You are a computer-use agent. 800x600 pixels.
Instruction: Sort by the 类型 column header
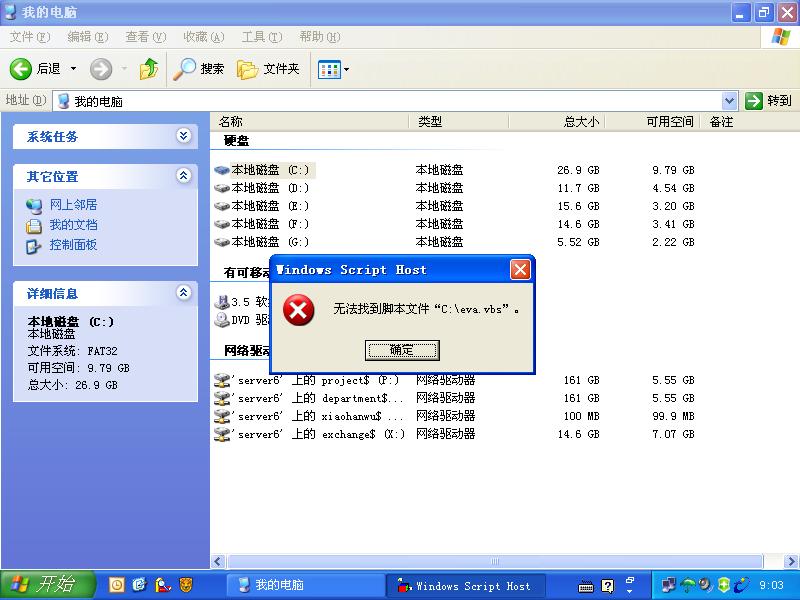459,121
